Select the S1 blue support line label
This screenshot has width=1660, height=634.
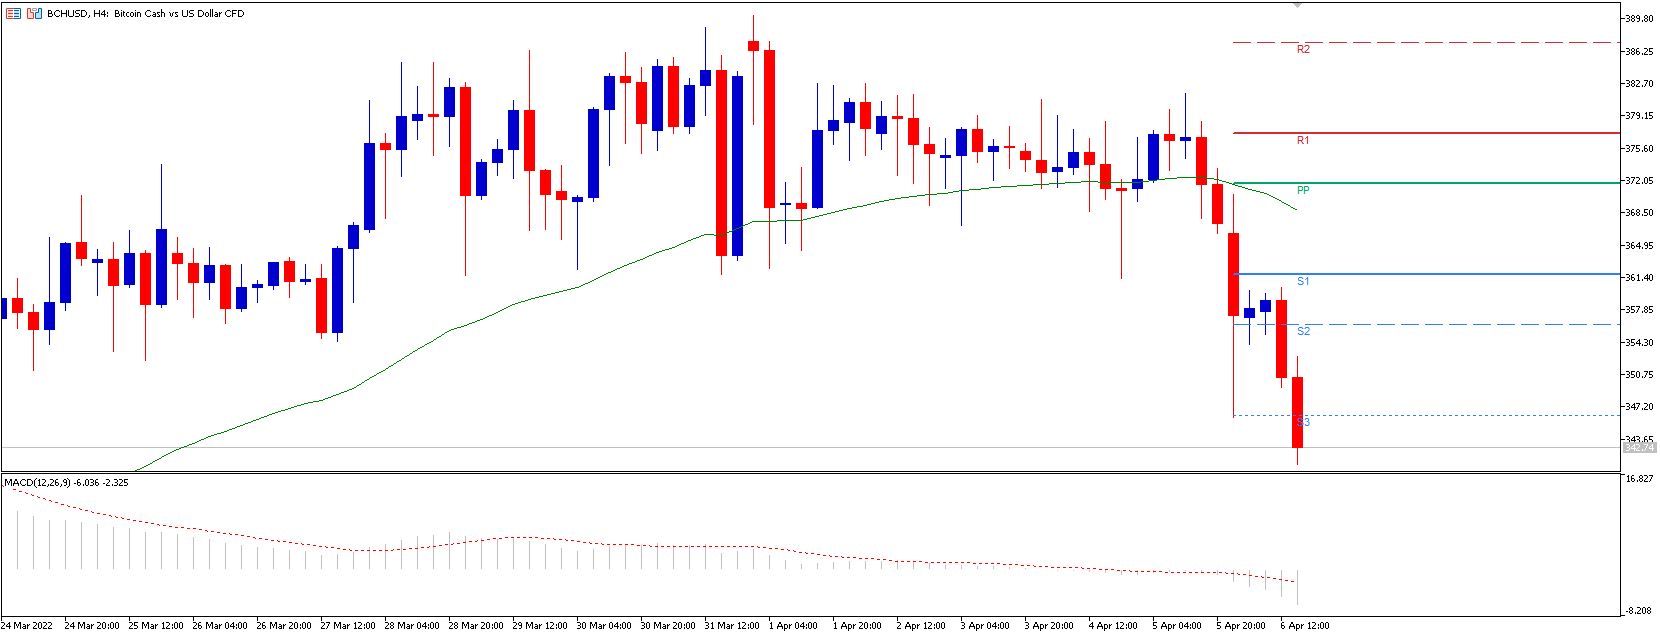point(1303,281)
